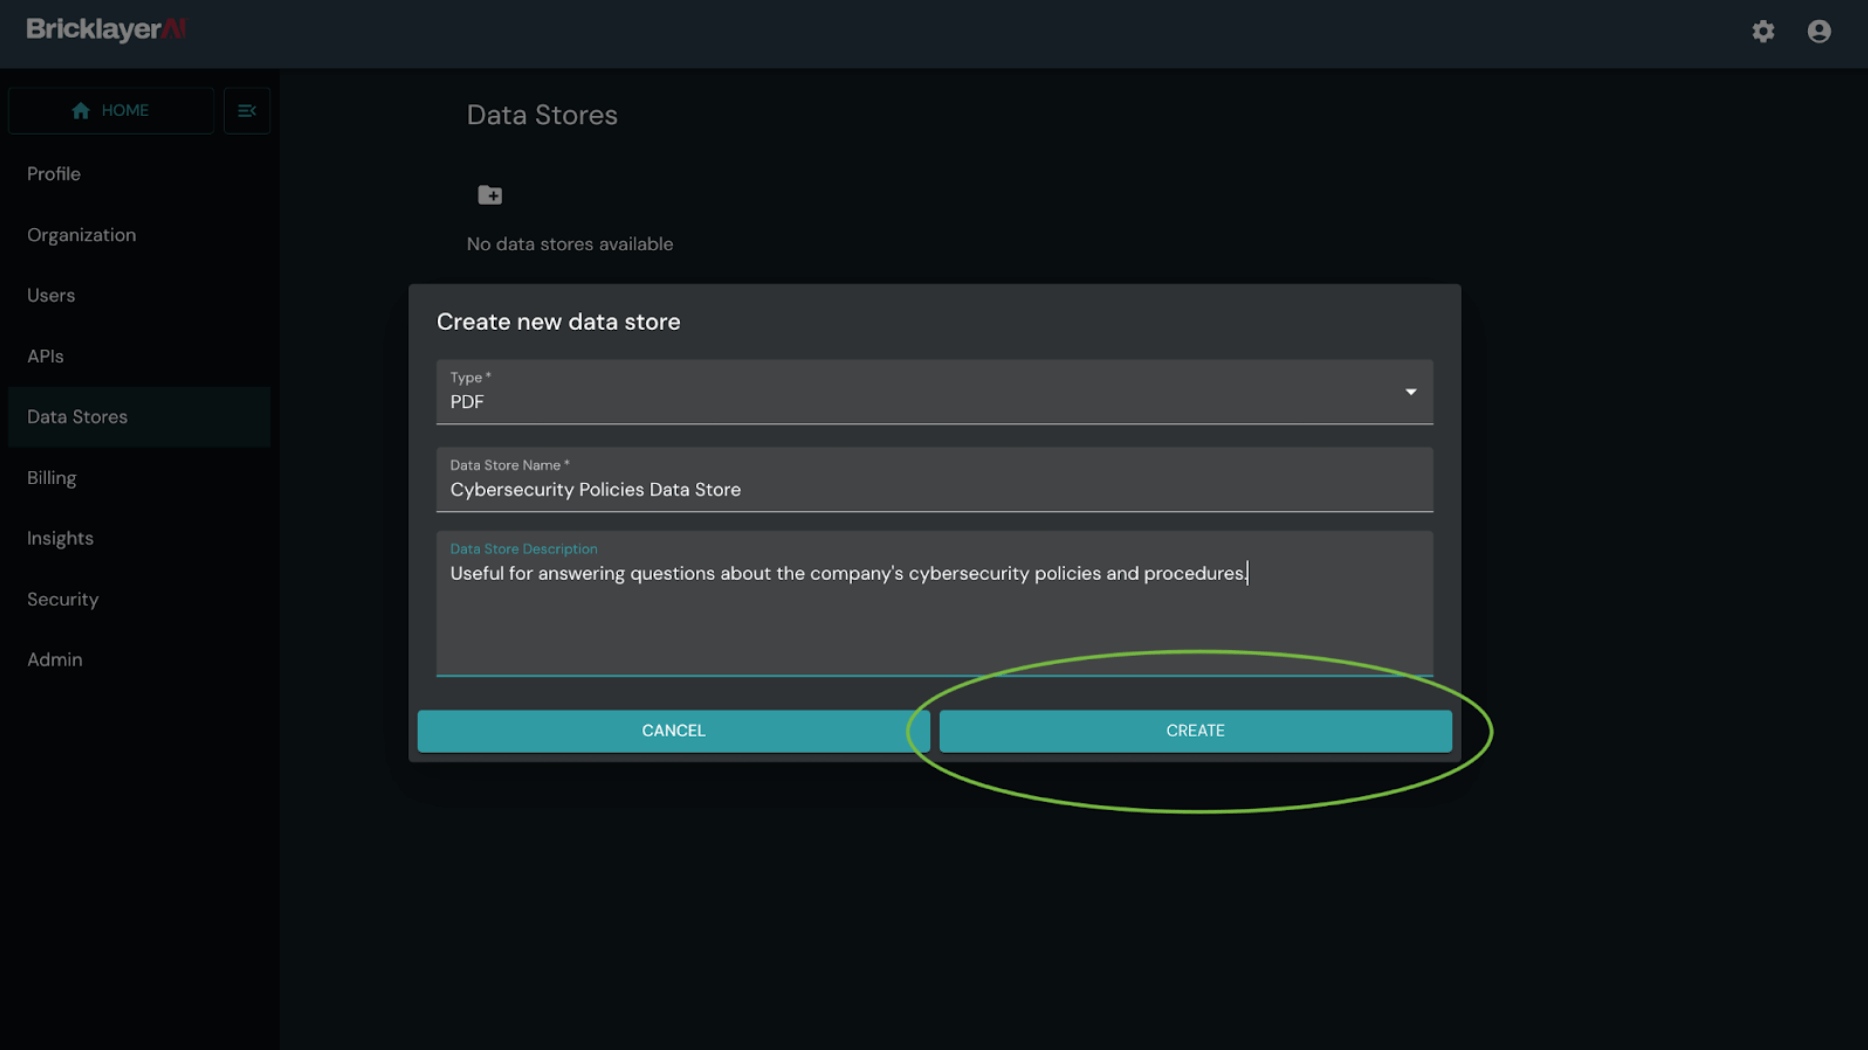Collapse the sidebar using the menu icon
1868x1050 pixels.
point(247,111)
